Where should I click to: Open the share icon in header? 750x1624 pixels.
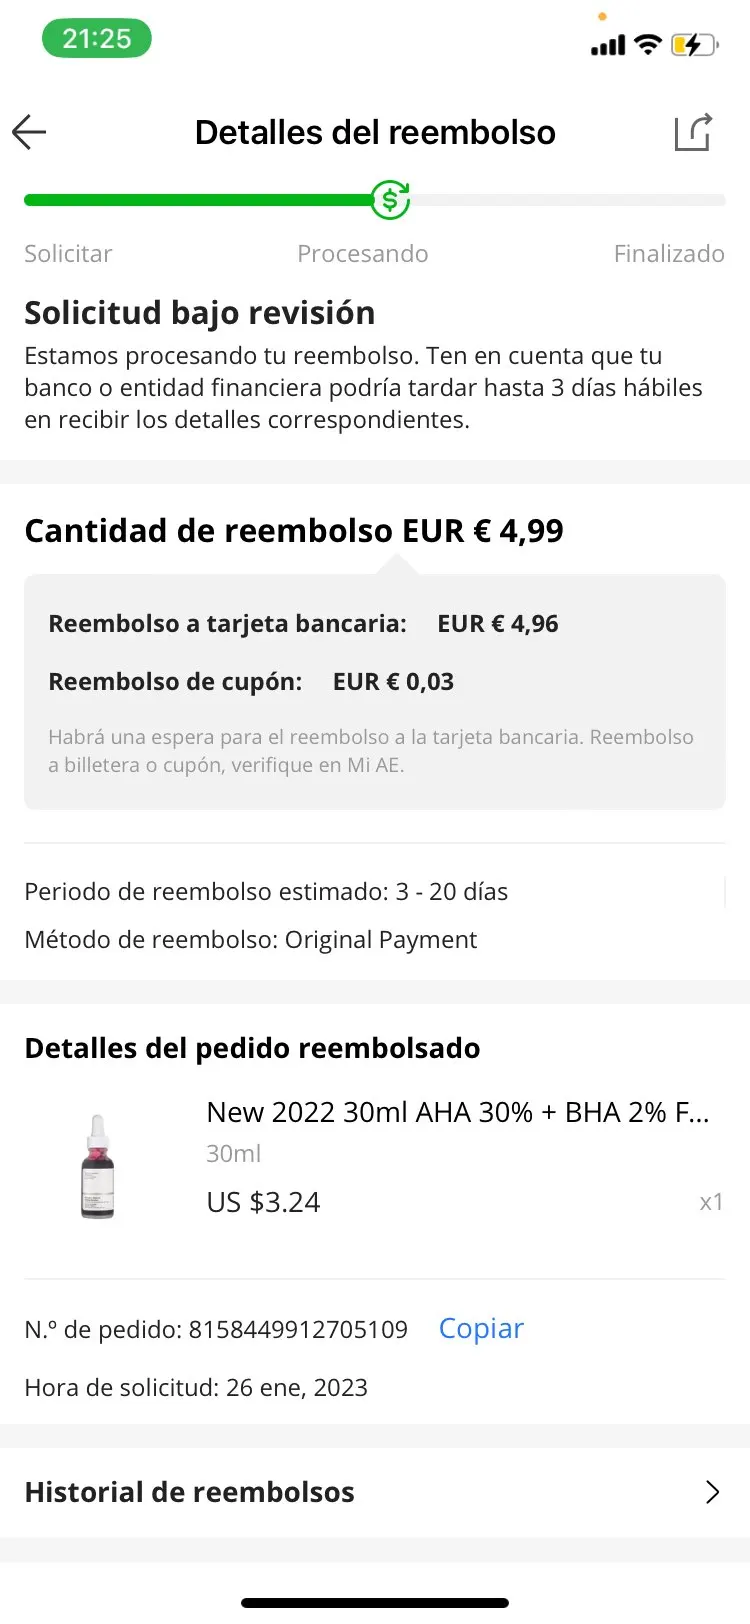(x=693, y=132)
